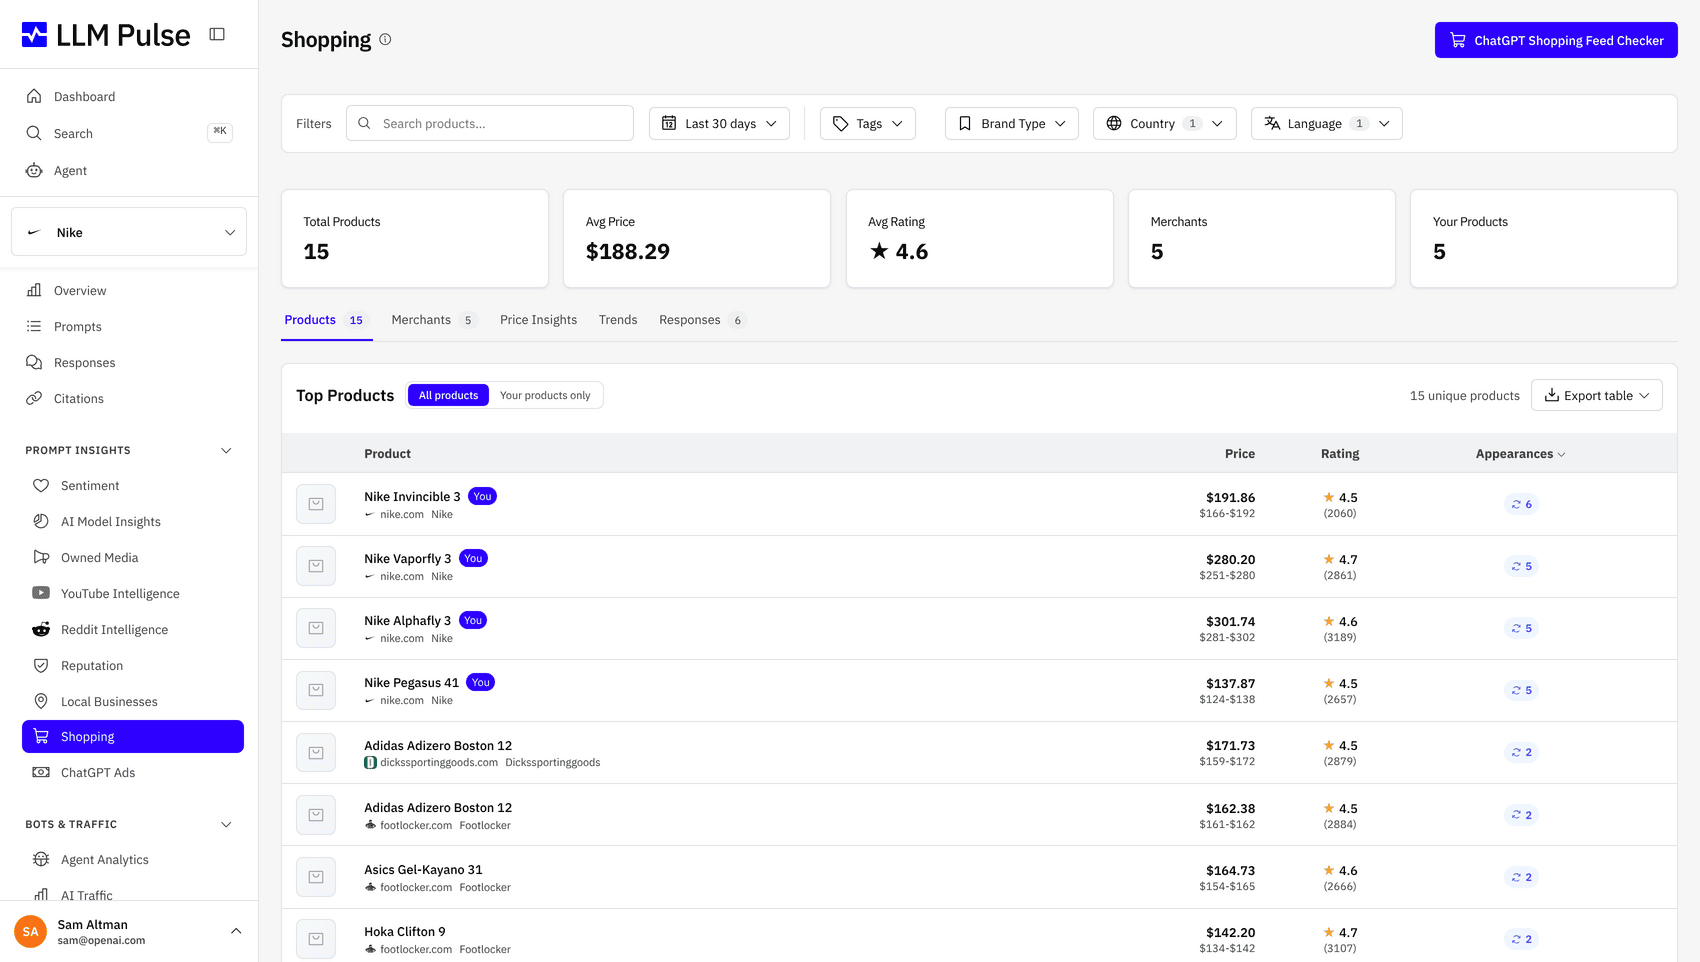The height and width of the screenshot is (962, 1700).
Task: Expand the Sam Altman account menu
Action: point(236,931)
